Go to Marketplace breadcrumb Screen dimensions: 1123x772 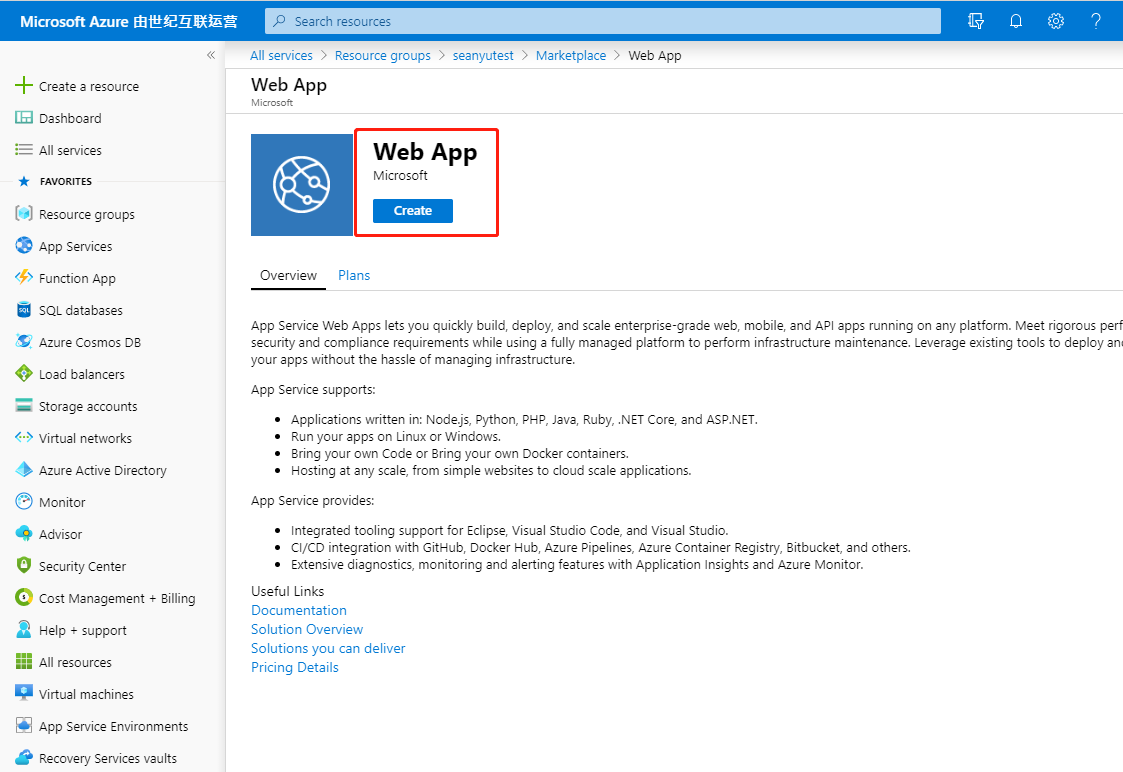click(x=571, y=55)
